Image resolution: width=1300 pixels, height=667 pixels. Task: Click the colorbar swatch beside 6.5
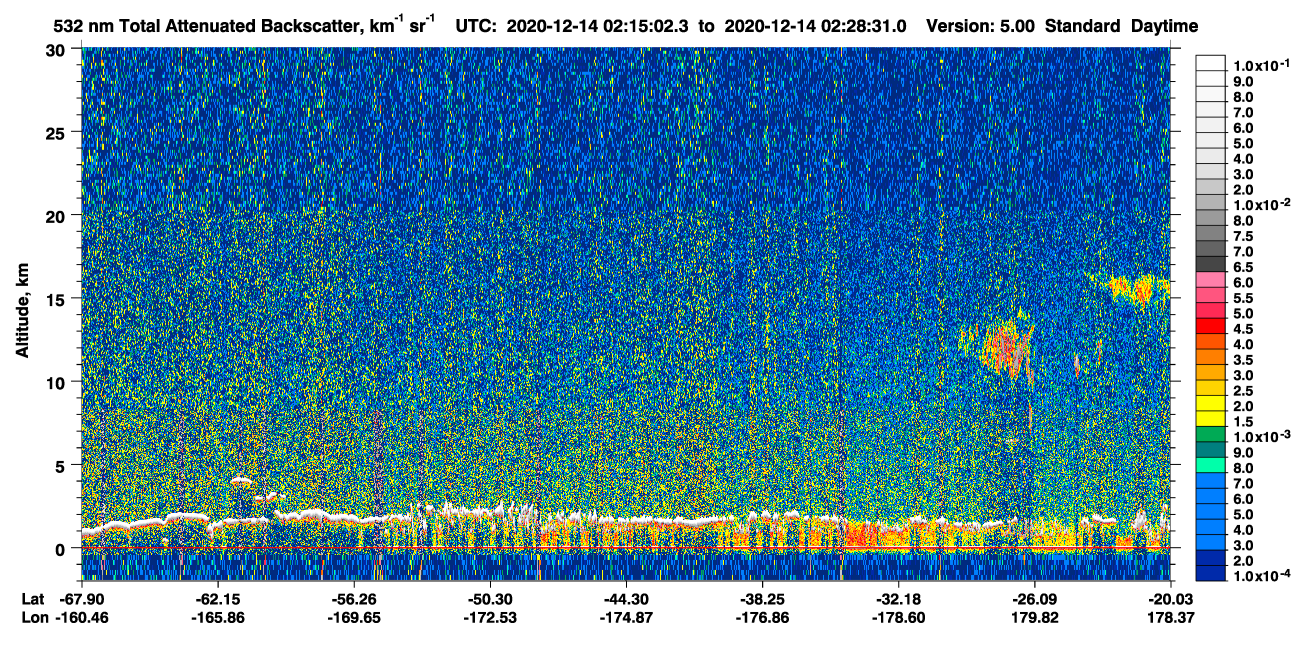(x=1211, y=265)
